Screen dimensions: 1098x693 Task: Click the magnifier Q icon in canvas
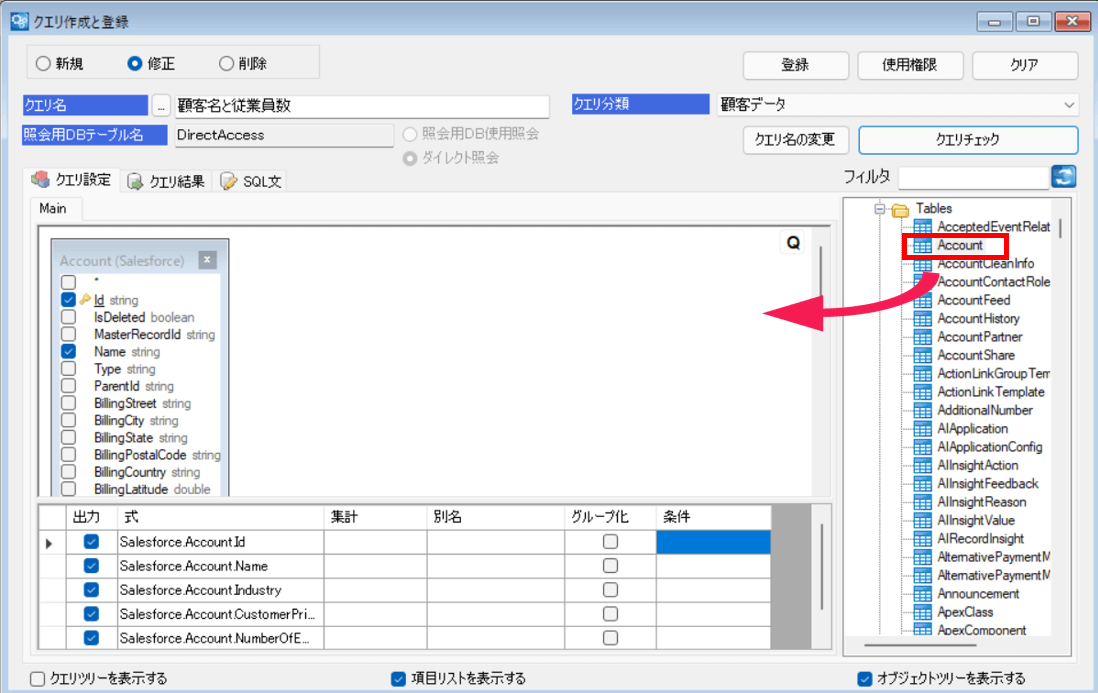pyautogui.click(x=793, y=242)
